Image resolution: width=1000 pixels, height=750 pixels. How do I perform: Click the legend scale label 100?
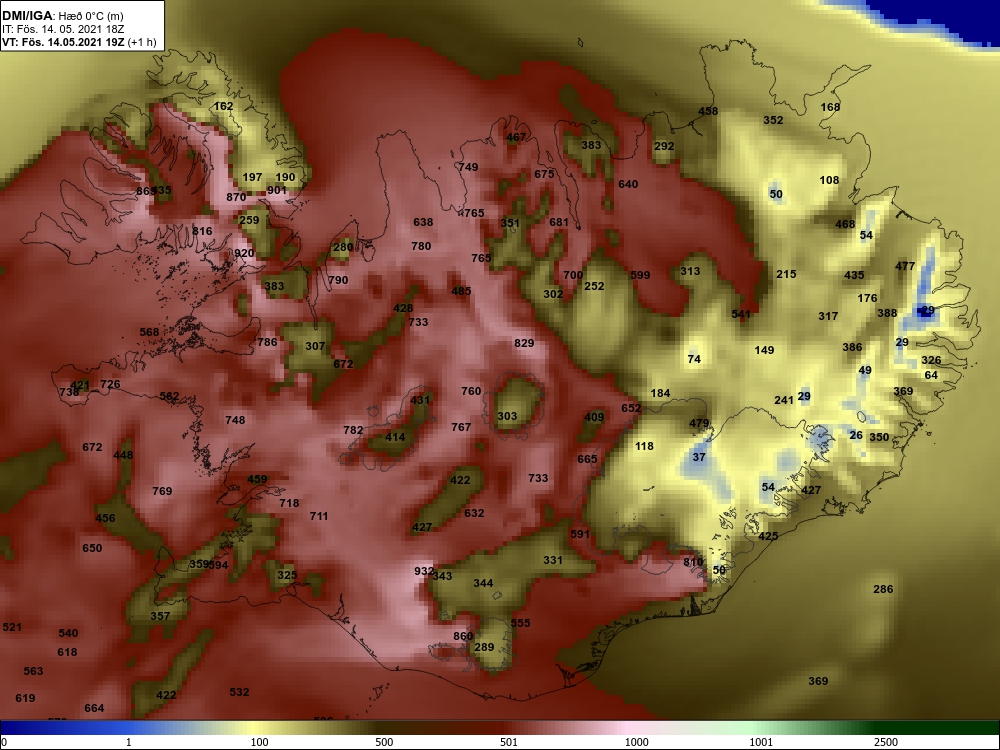coord(259,742)
